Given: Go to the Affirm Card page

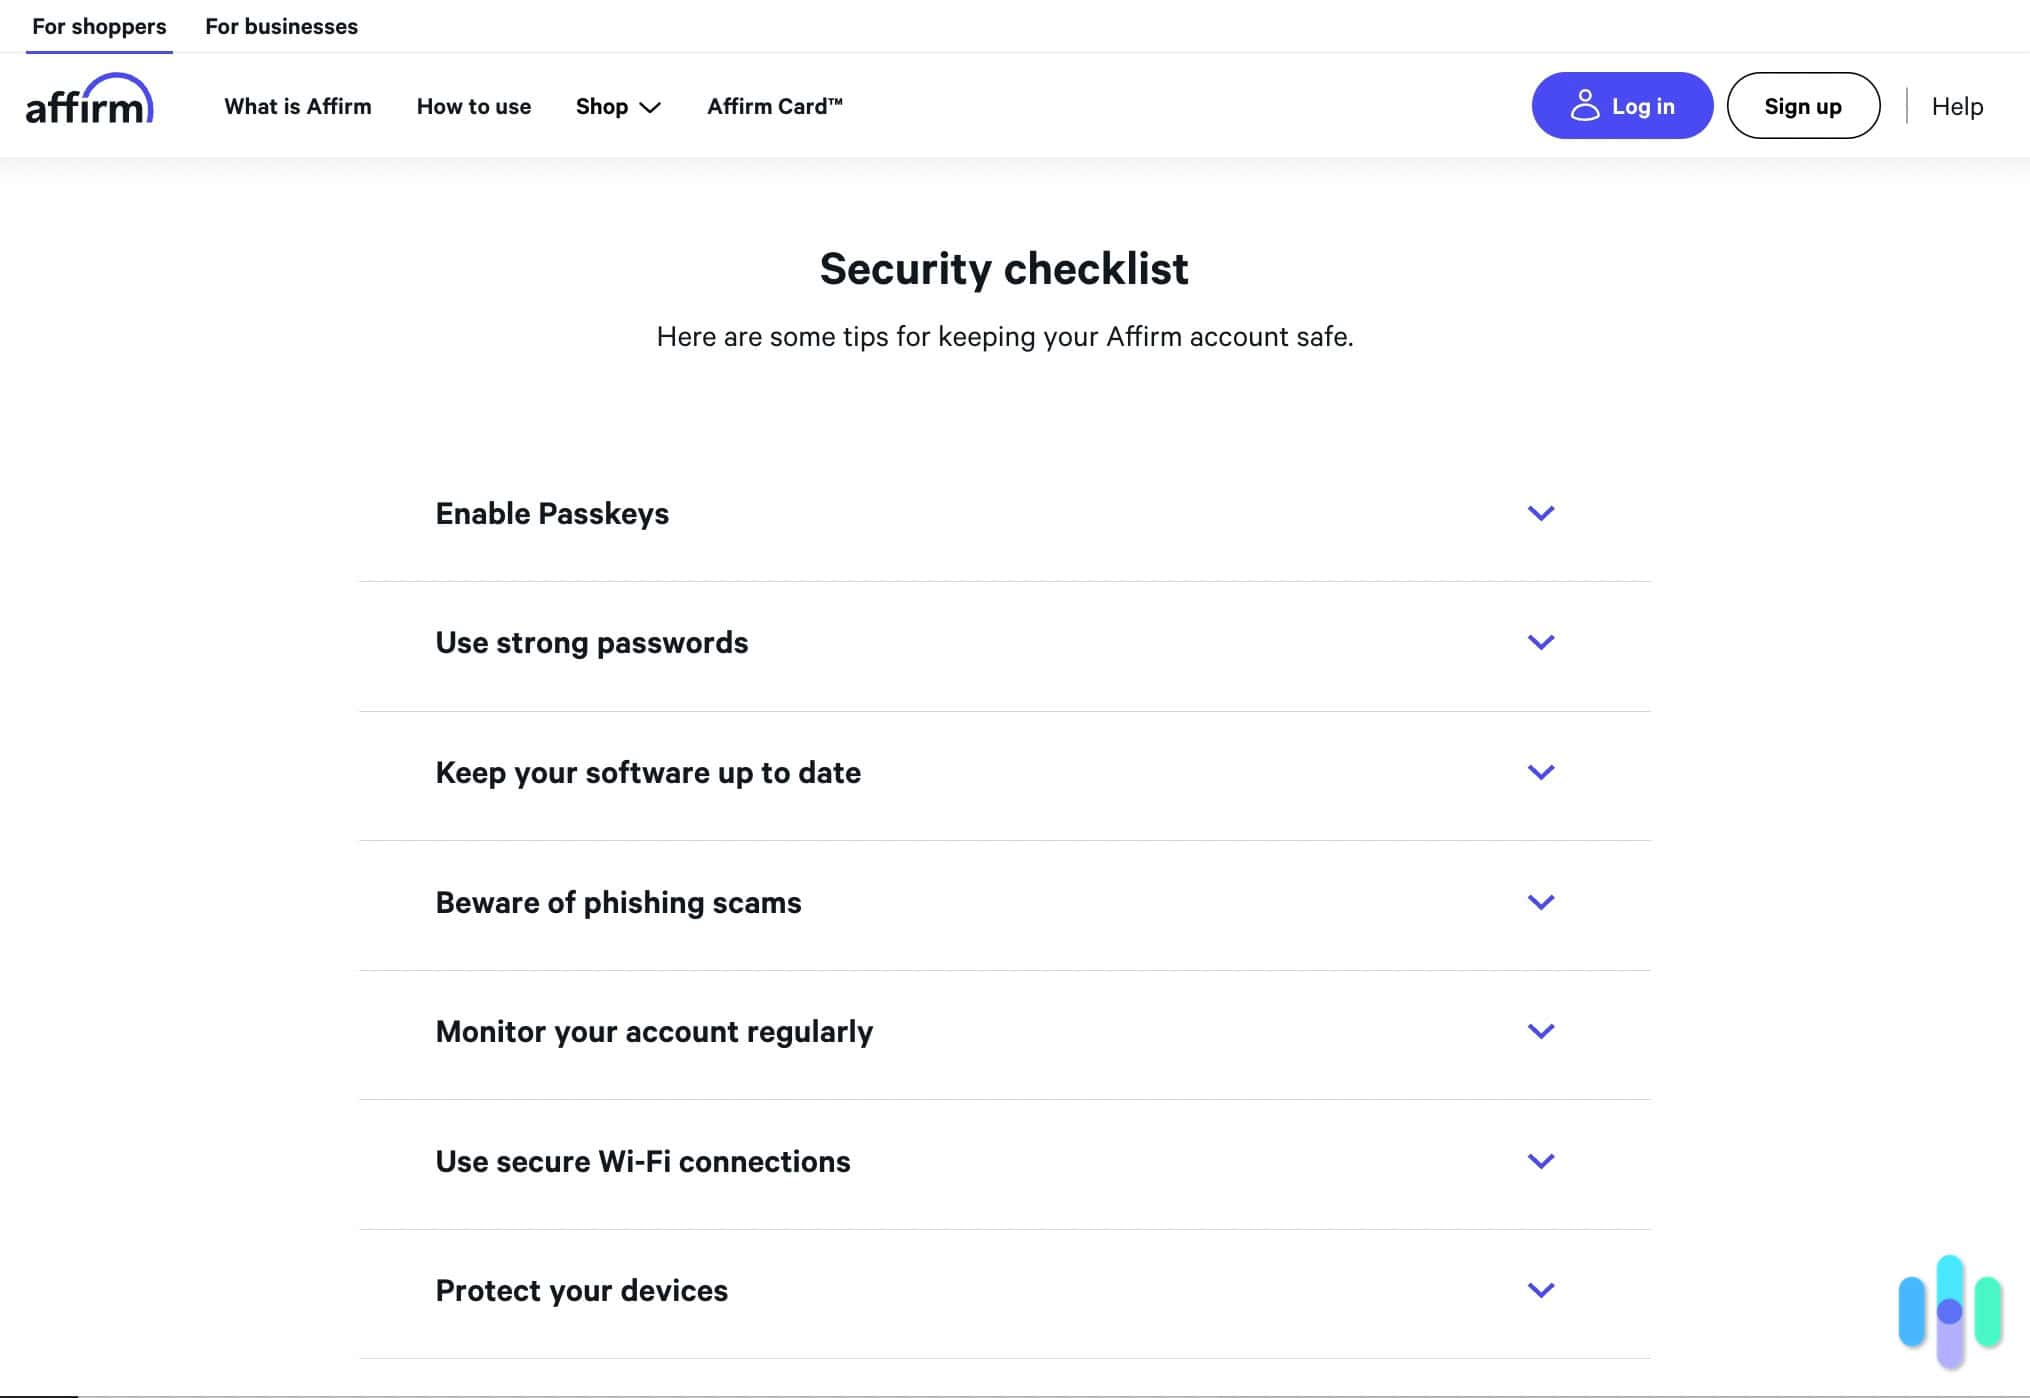Looking at the screenshot, I should [x=775, y=106].
